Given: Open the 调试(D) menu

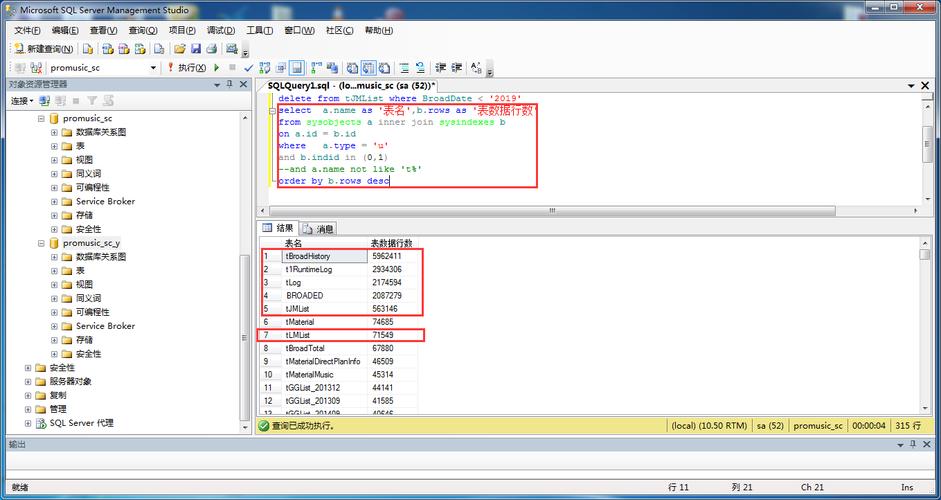Looking at the screenshot, I should coord(221,31).
